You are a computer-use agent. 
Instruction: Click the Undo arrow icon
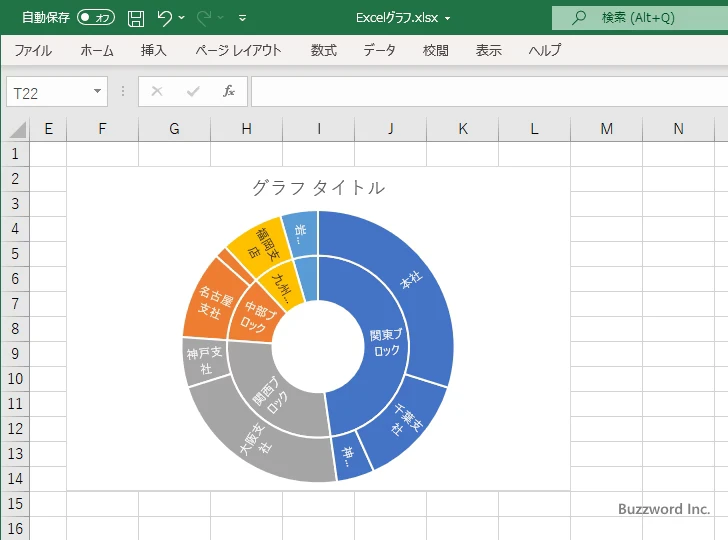tap(165, 17)
